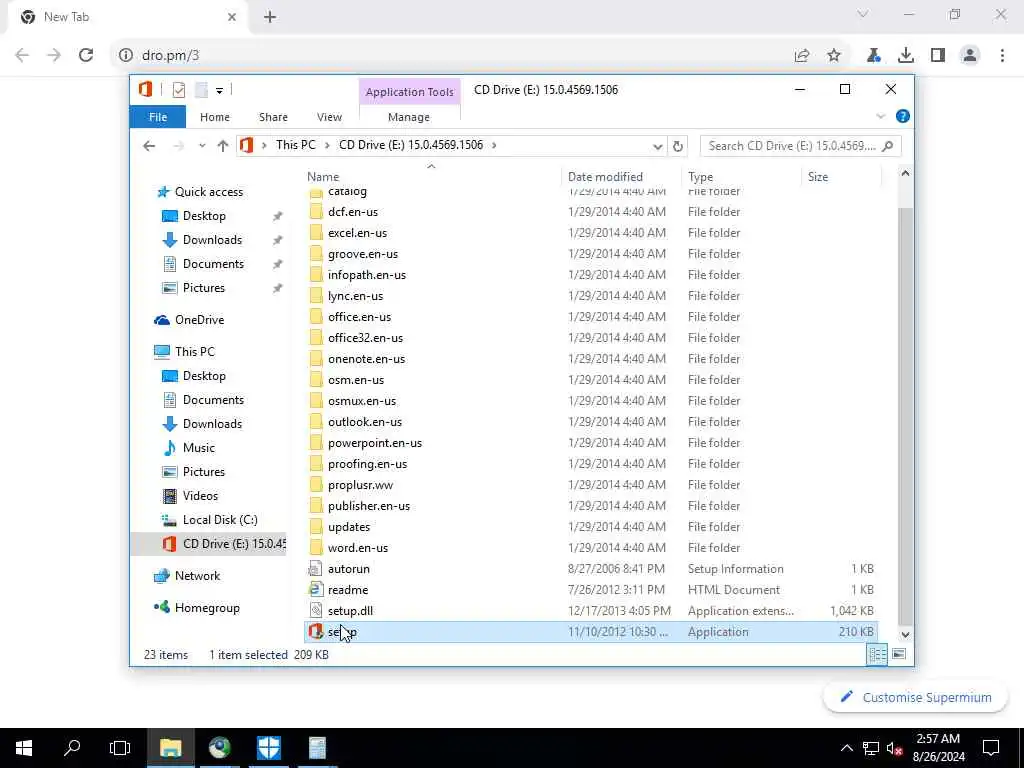
Task: Open Windows taskbar search
Action: tap(72, 748)
